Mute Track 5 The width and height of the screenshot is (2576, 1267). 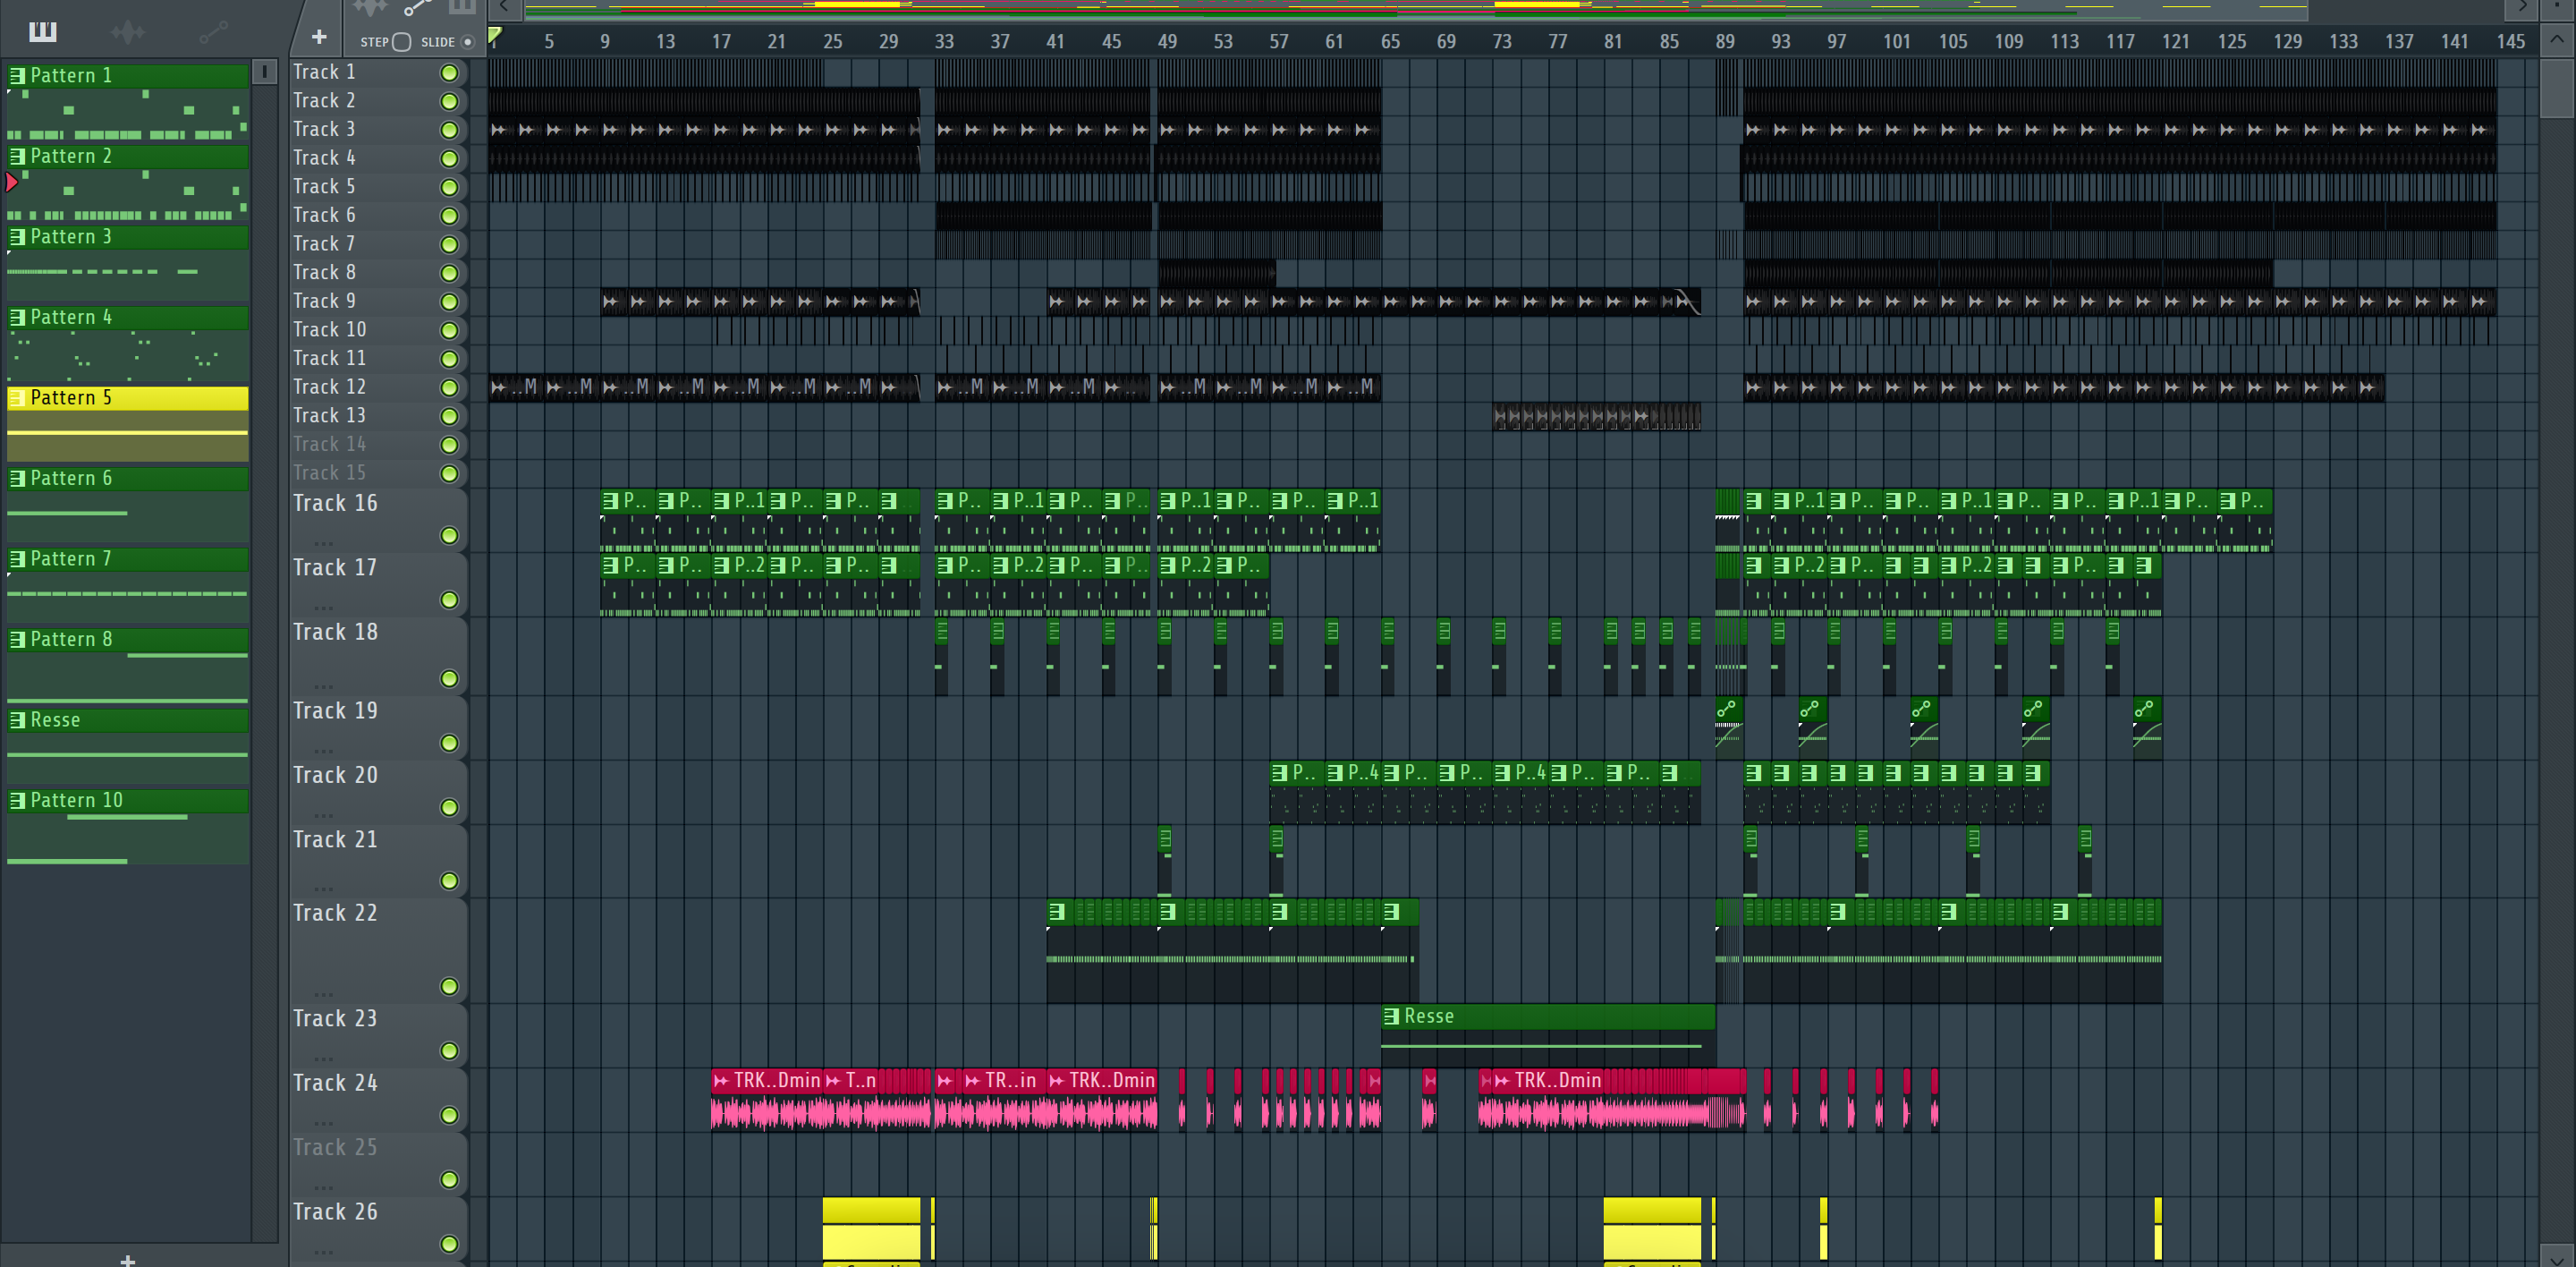pyautogui.click(x=449, y=187)
